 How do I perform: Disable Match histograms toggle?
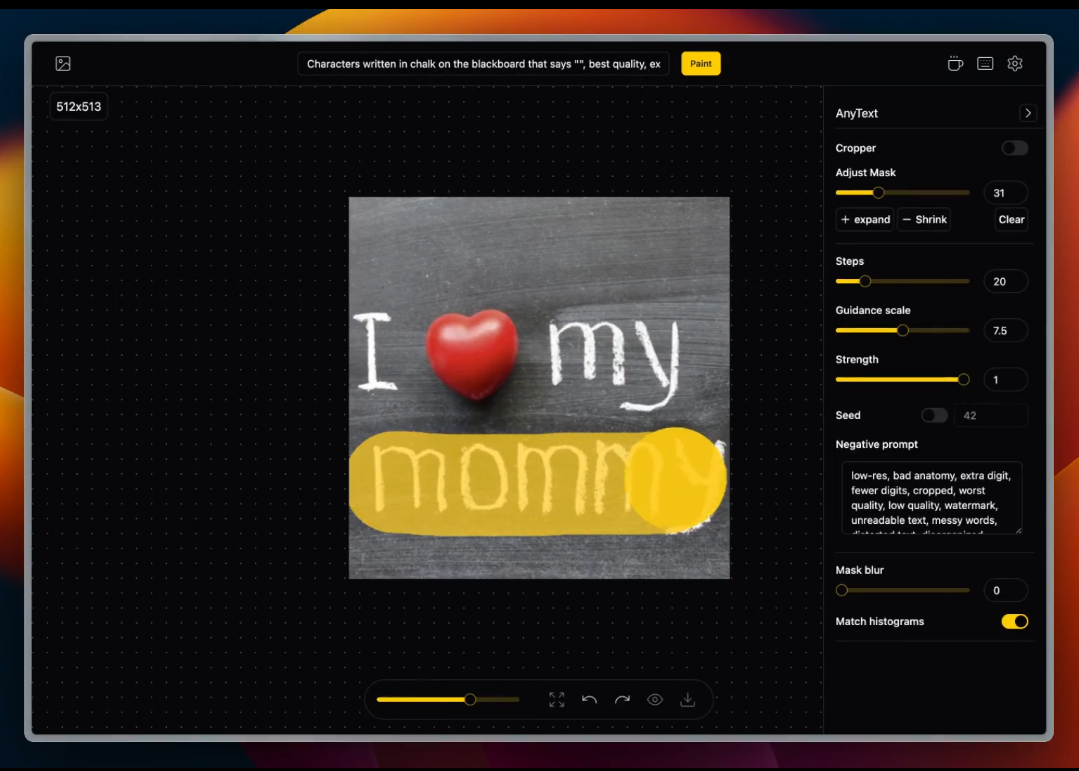[x=1014, y=622]
